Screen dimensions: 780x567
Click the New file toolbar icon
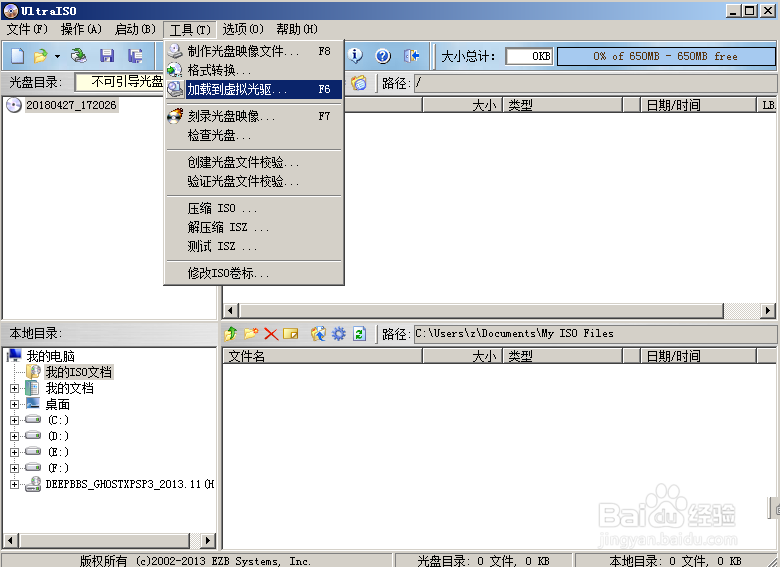(x=17, y=56)
